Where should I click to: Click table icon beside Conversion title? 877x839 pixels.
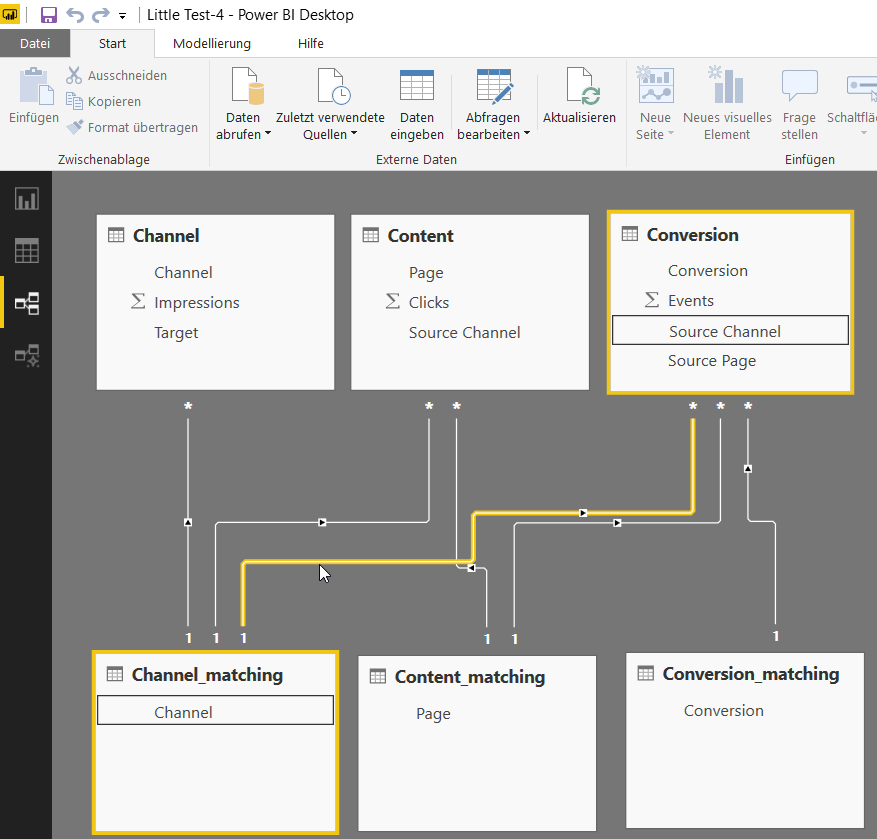click(630, 234)
